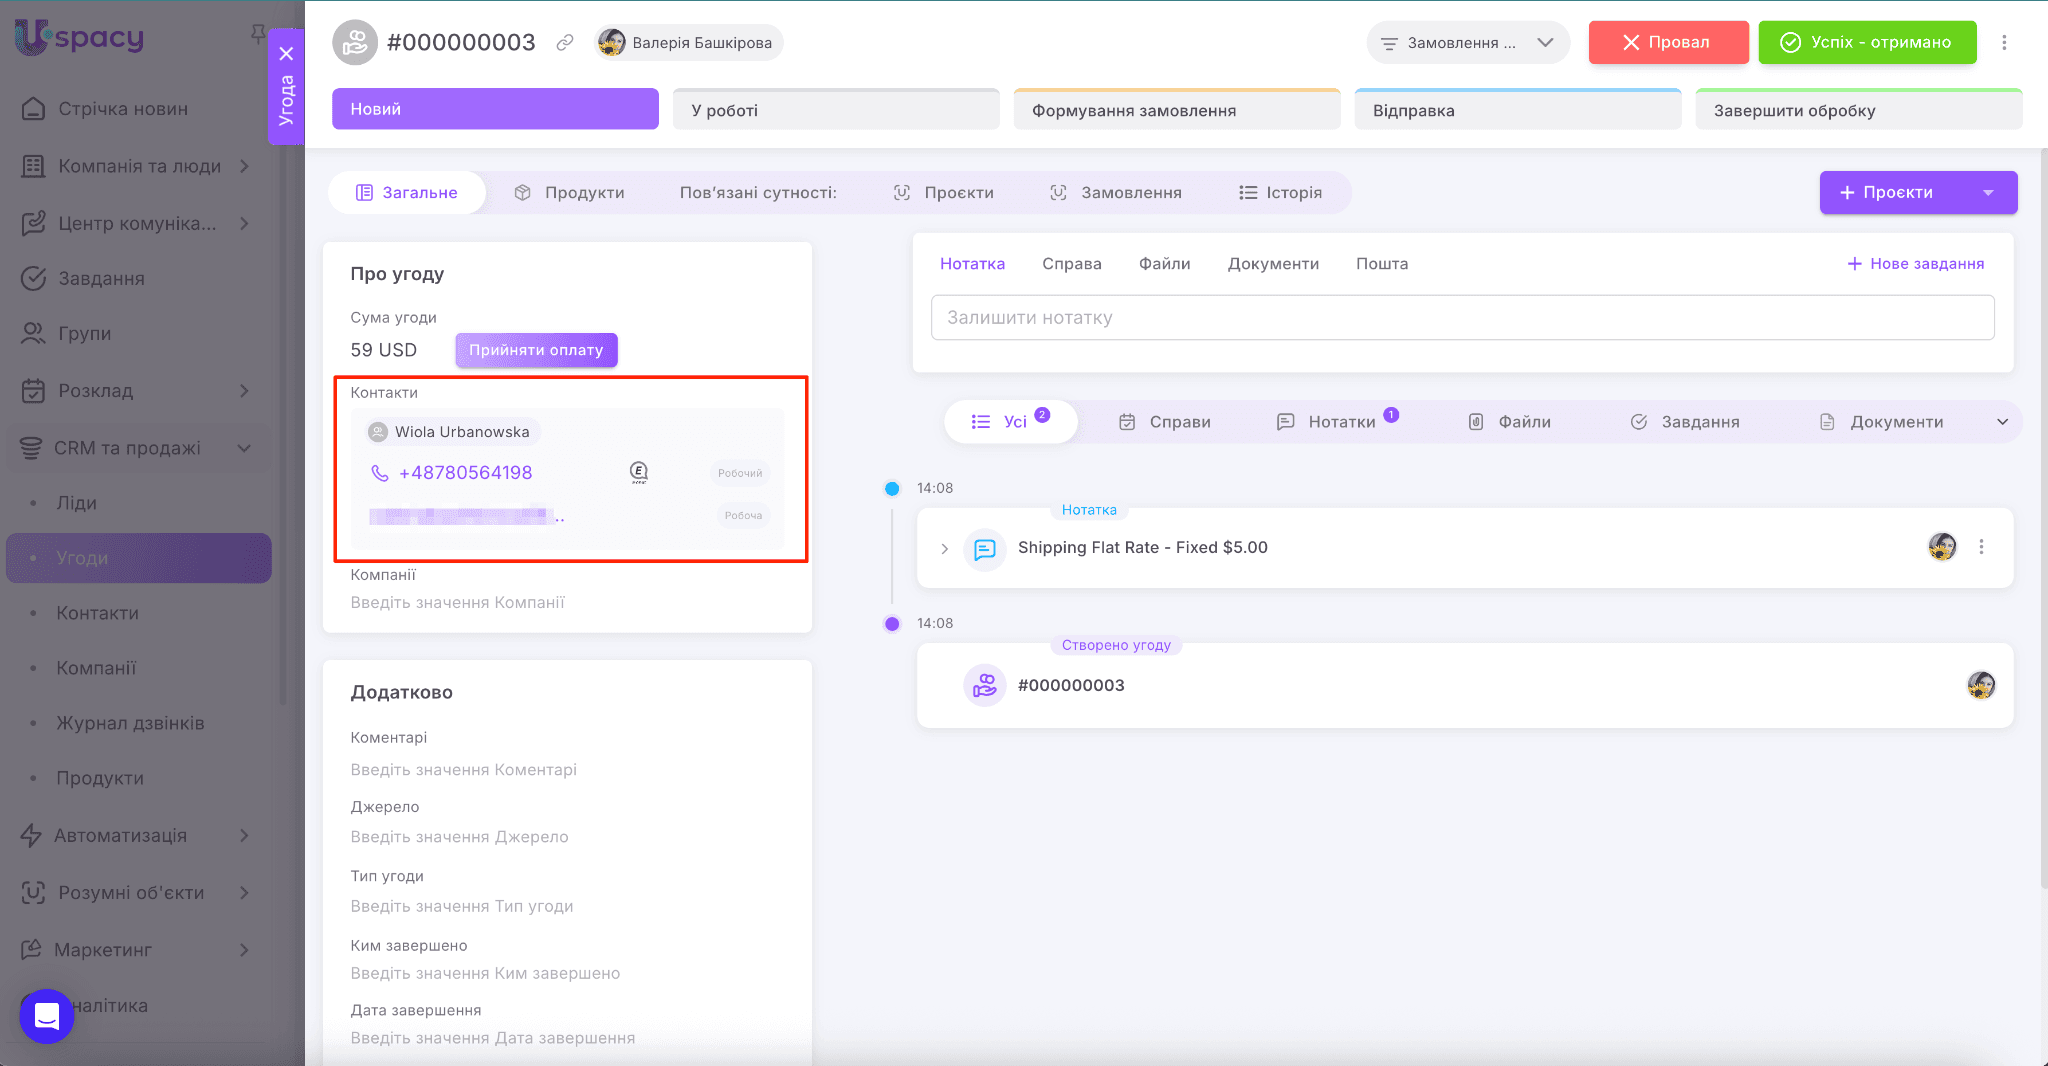Copy deal link with the chain icon
Image resolution: width=2048 pixels, height=1066 pixels.
click(565, 42)
